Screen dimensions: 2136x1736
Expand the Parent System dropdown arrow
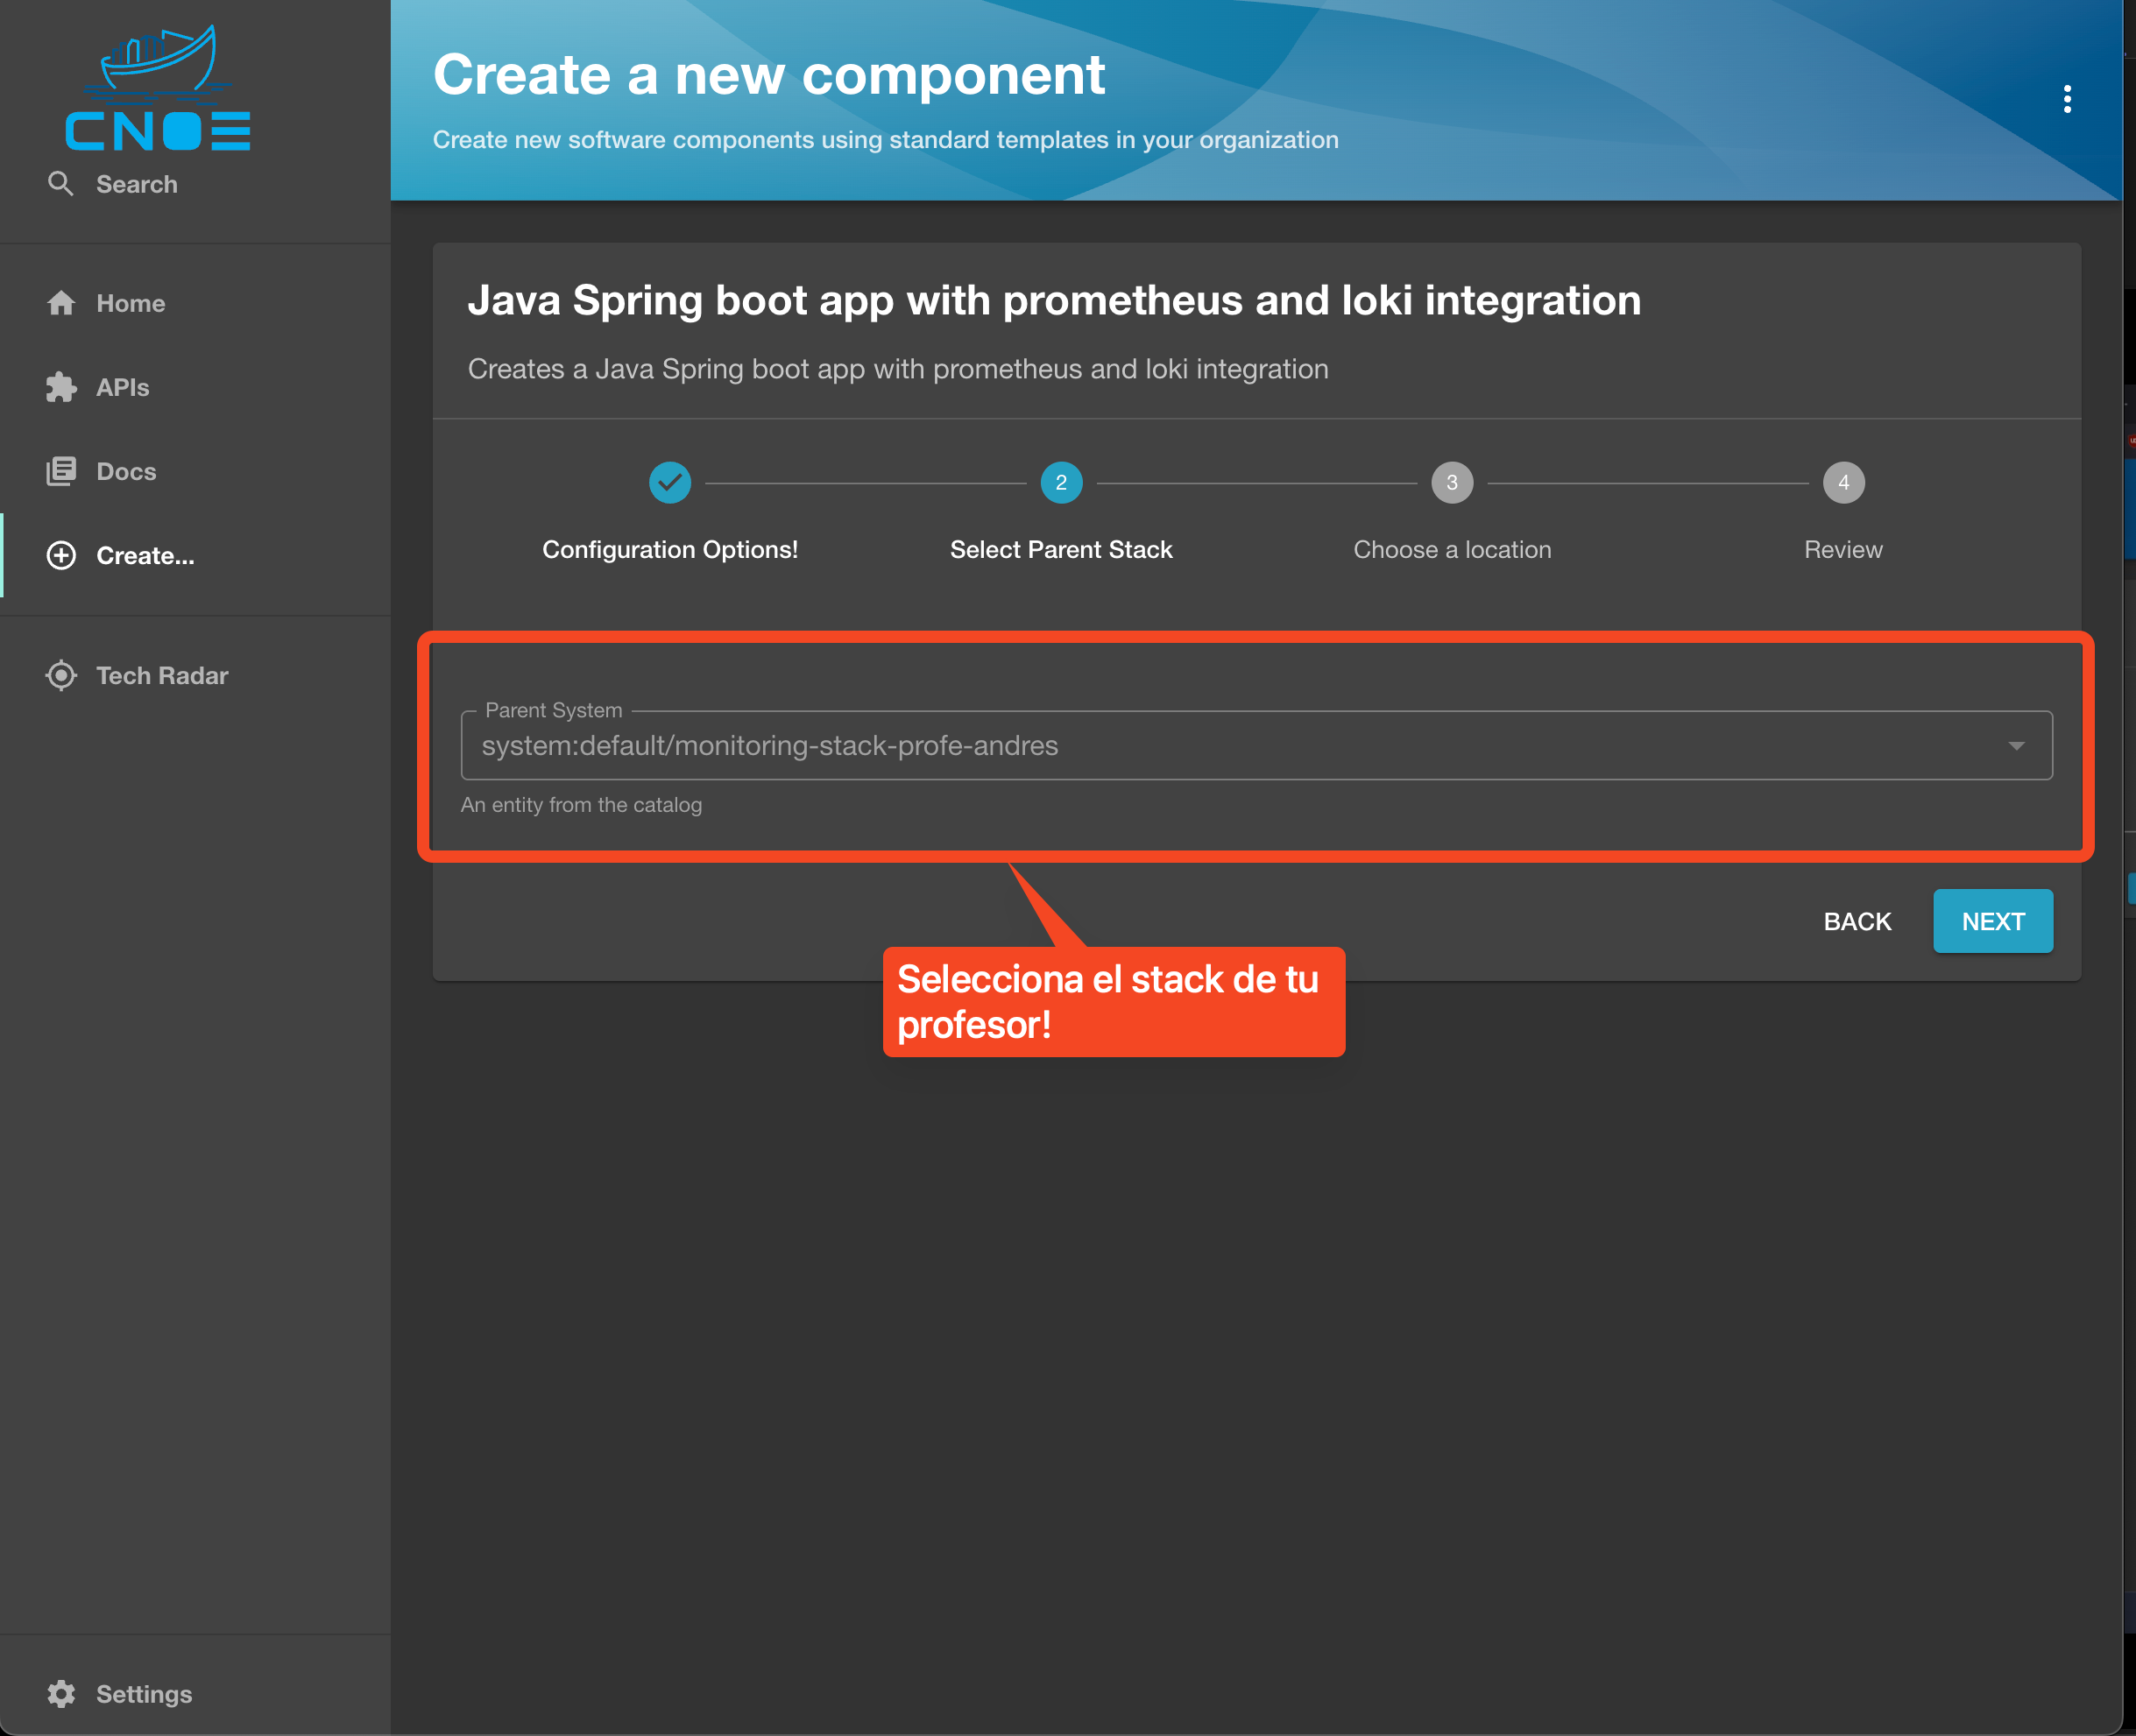coord(2016,746)
